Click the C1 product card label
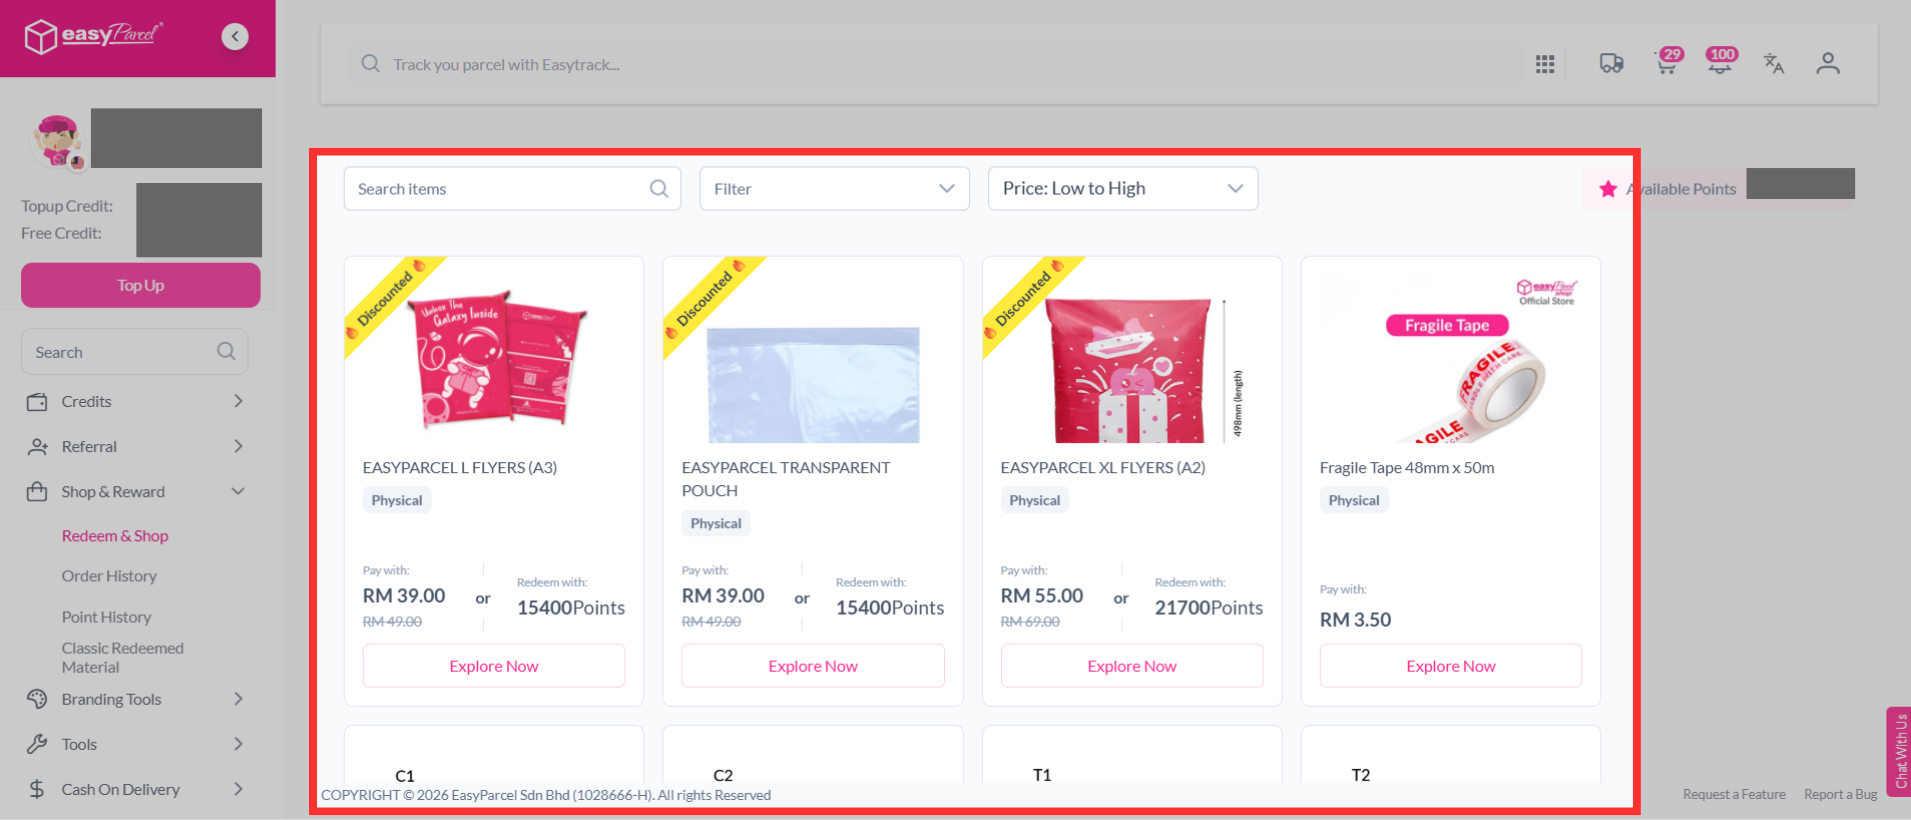This screenshot has width=1911, height=820. [405, 775]
